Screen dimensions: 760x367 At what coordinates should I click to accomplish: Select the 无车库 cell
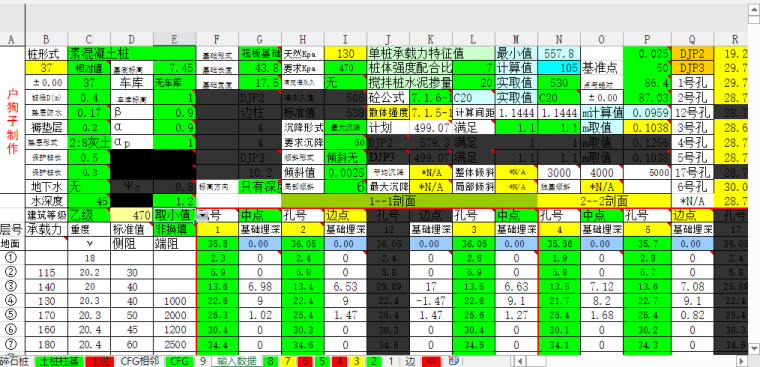(x=174, y=82)
